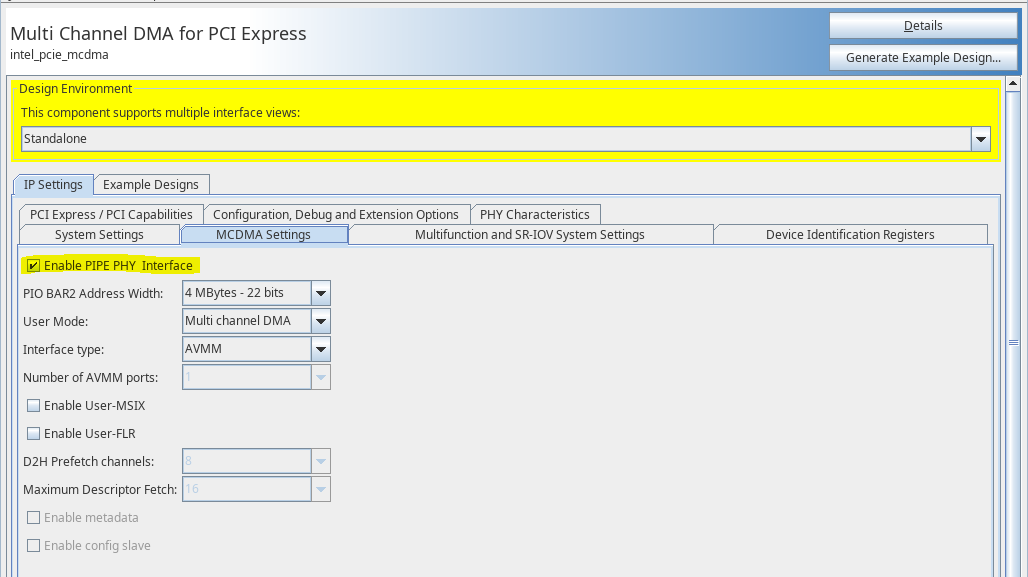Viewport: 1028px width, 577px height.
Task: Open Configuration, Debug and Extension Options tab
Action: pos(336,214)
